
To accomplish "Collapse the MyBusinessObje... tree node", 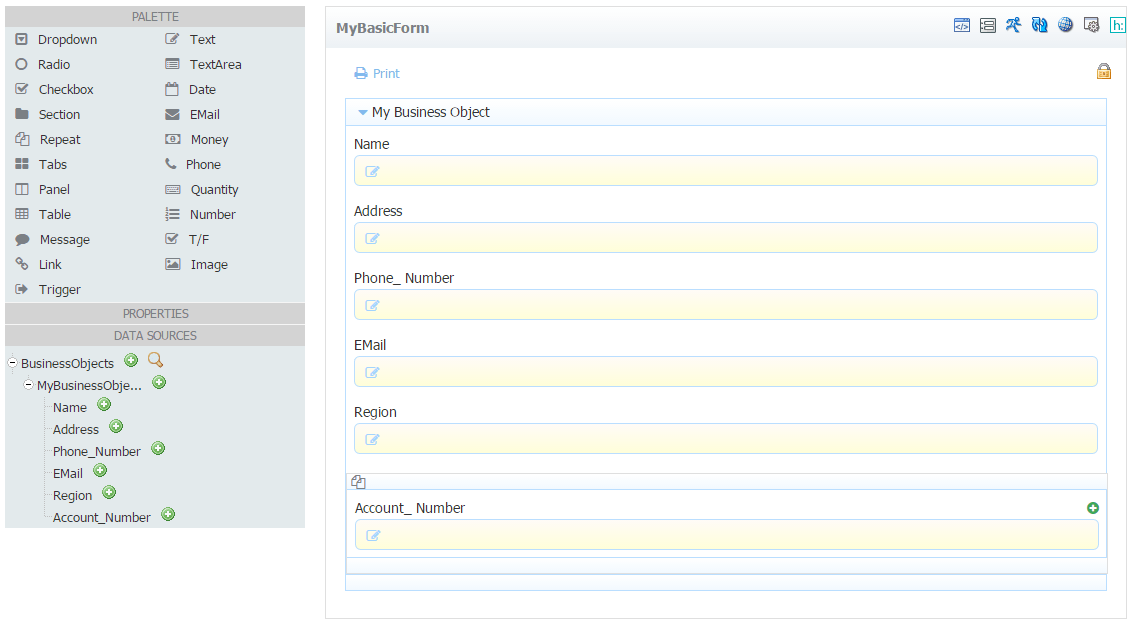I will point(28,385).
